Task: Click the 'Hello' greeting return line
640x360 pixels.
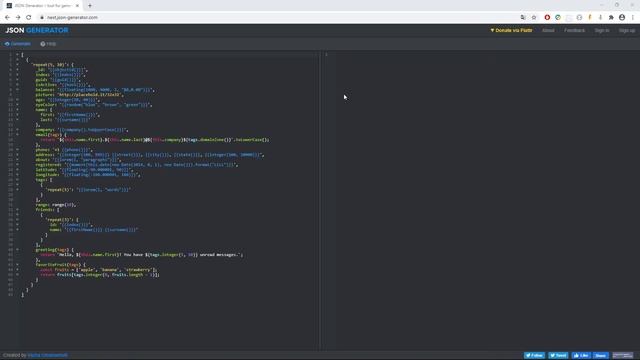Action: (x=142, y=254)
